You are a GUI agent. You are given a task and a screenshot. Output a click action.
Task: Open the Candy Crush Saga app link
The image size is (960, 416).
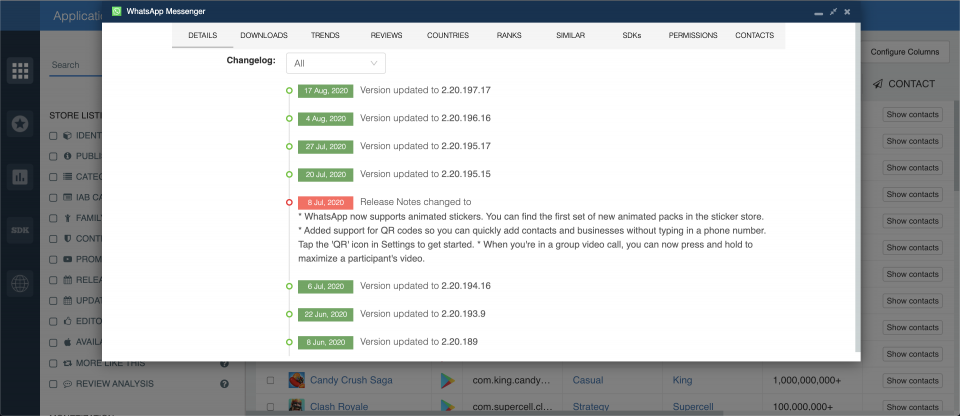[351, 380]
